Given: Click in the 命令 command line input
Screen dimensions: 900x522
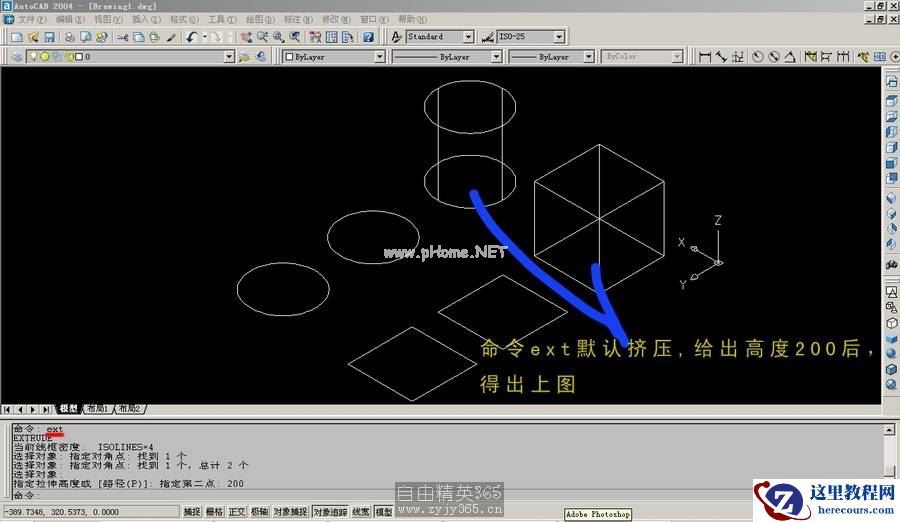Looking at the screenshot, I should [448, 495].
